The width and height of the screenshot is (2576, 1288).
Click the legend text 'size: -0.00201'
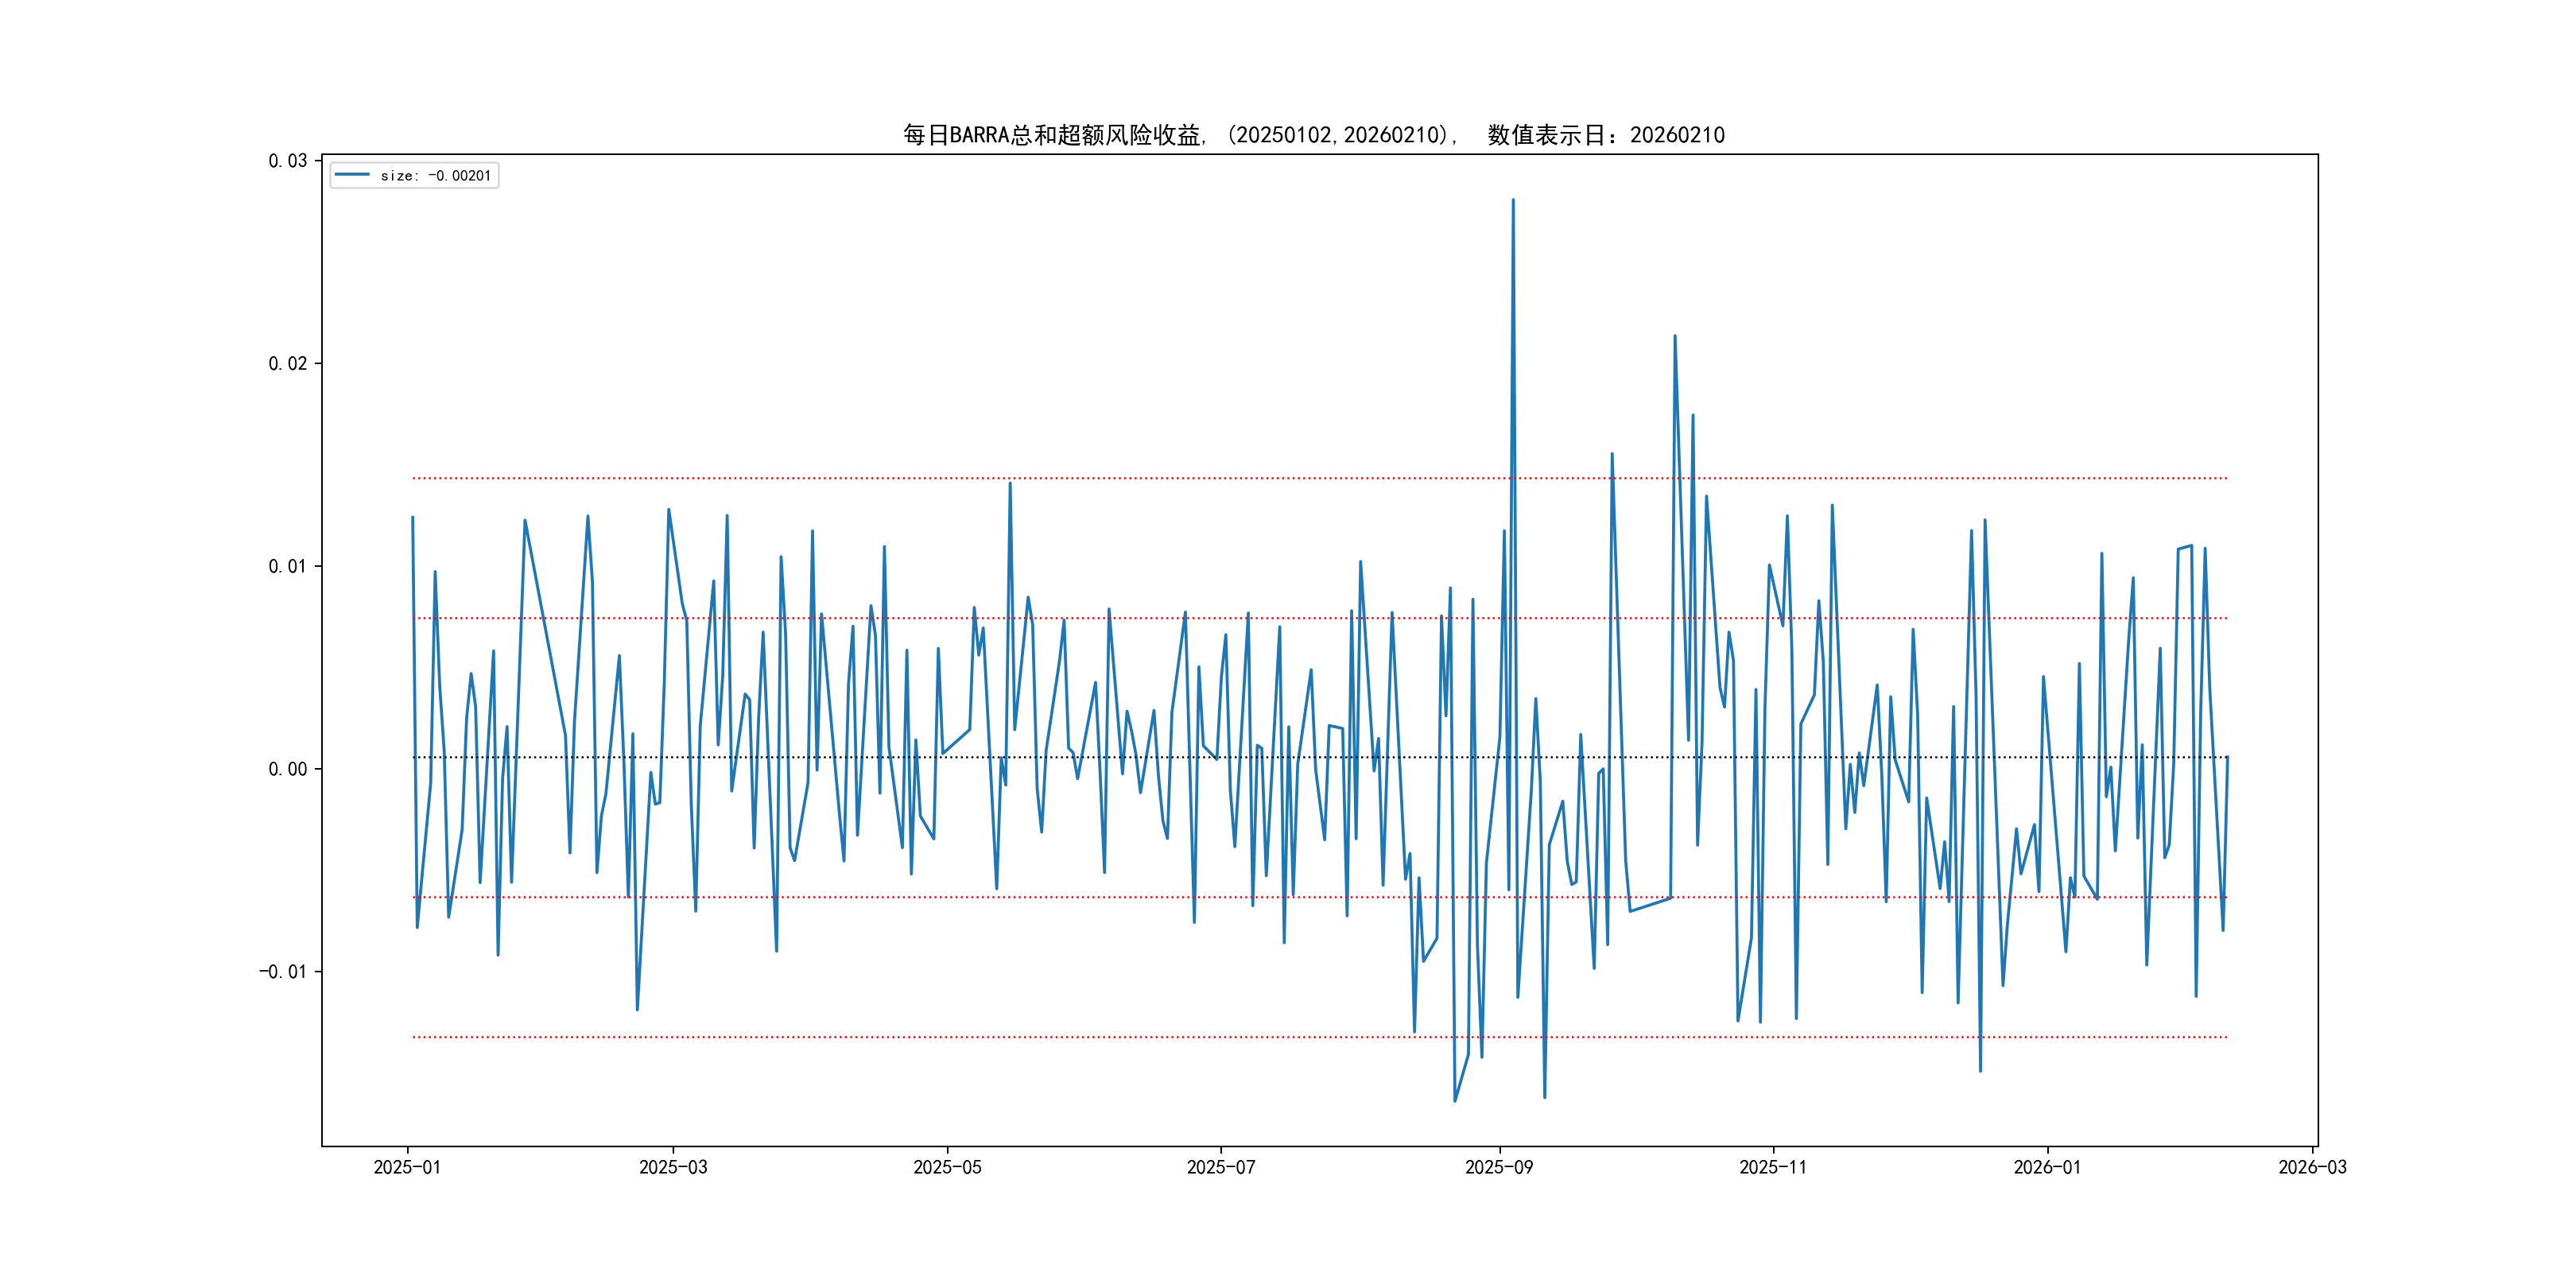click(435, 176)
